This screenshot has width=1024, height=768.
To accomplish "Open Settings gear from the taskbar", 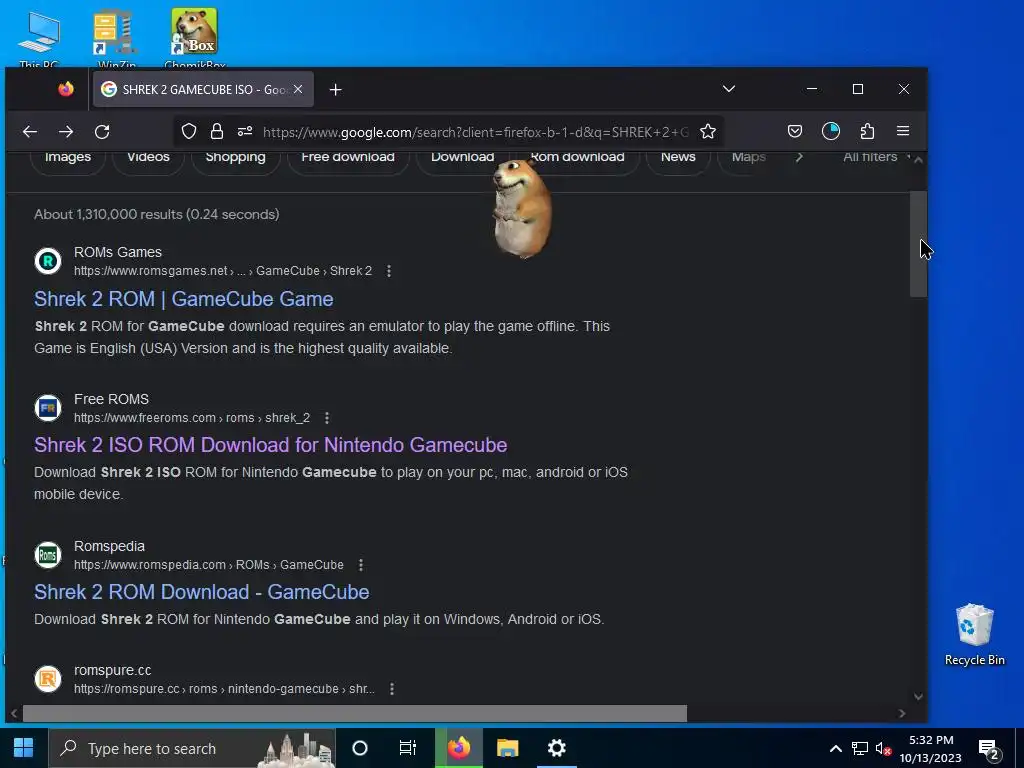I will click(557, 748).
